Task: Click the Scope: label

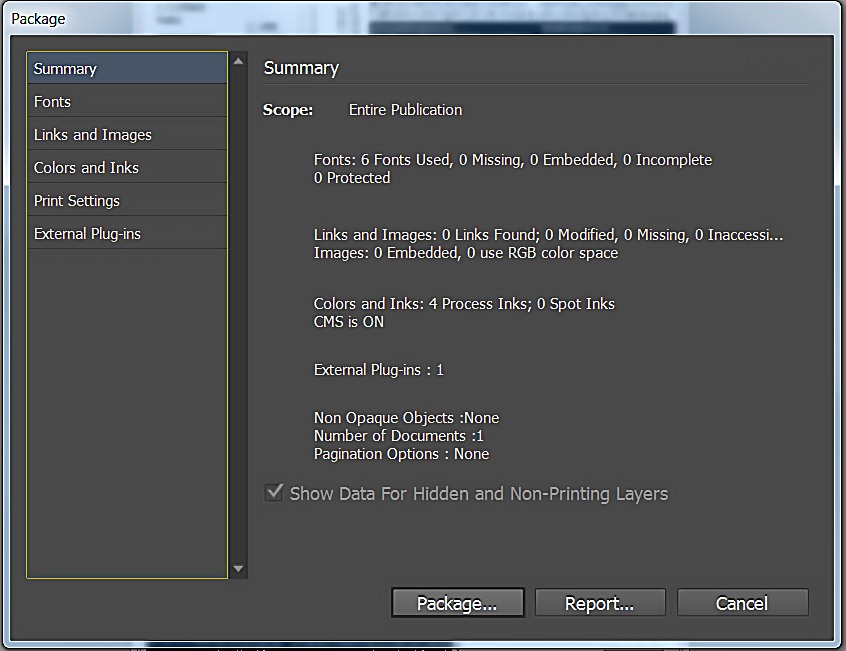Action: 288,109
